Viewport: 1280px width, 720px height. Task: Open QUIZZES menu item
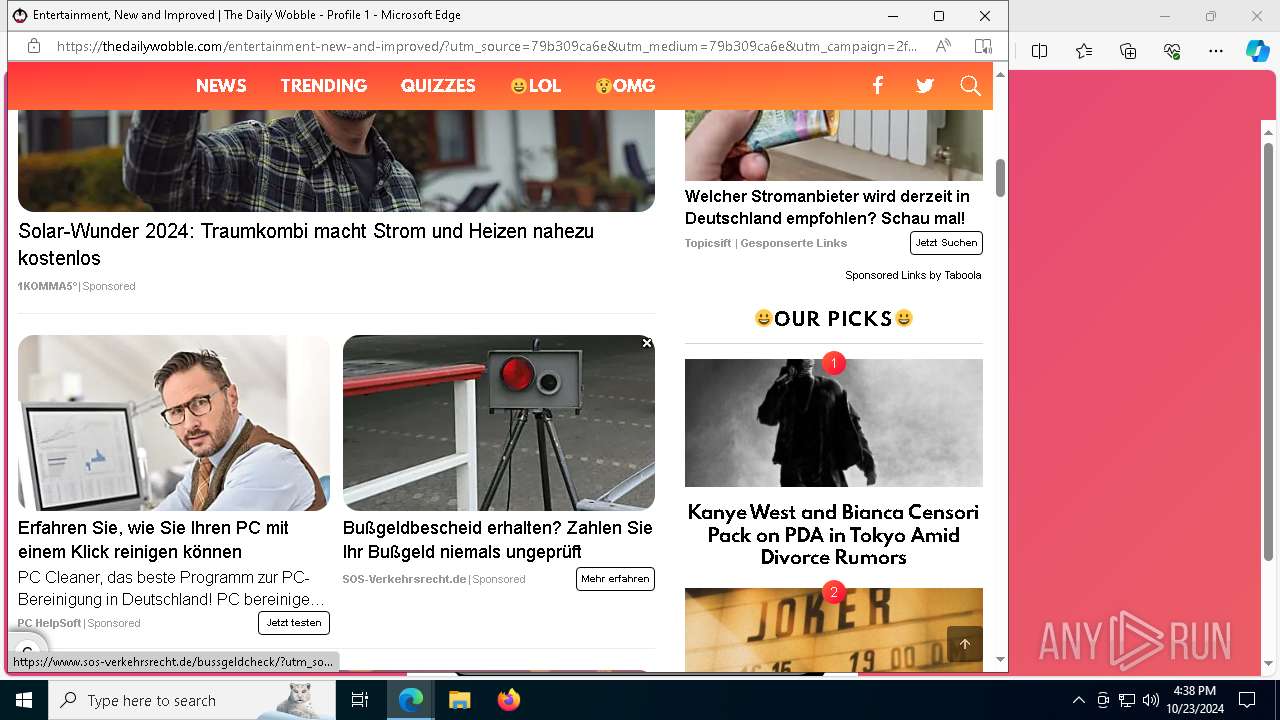point(438,86)
